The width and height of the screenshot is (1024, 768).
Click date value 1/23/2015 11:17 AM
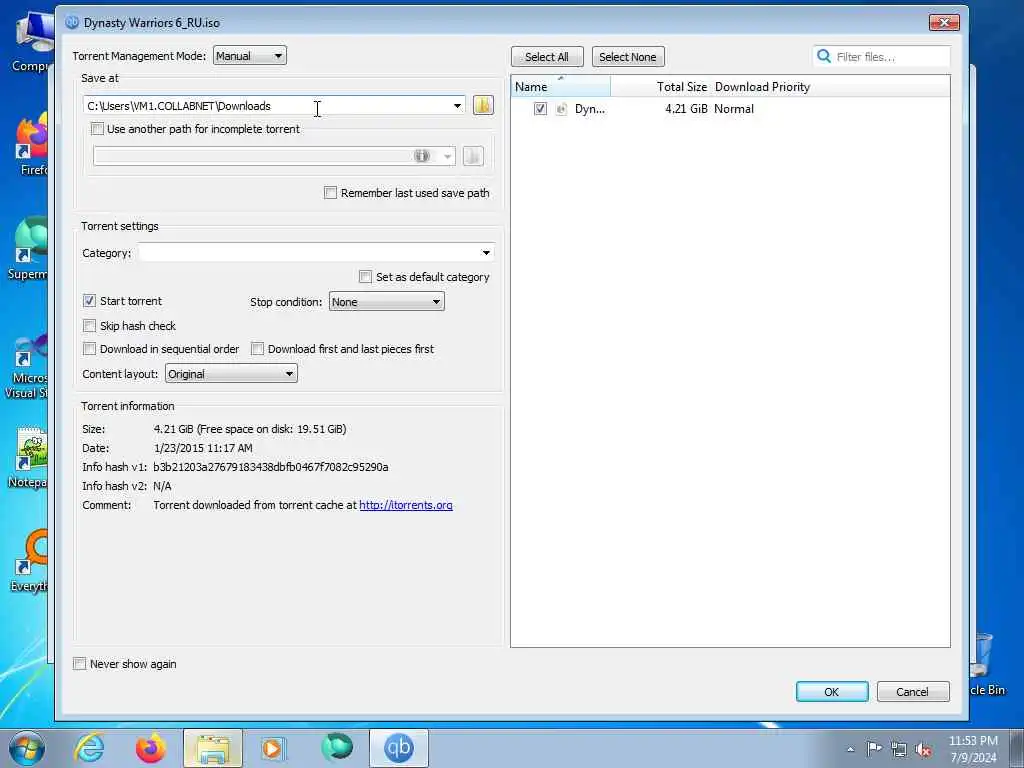pos(203,448)
